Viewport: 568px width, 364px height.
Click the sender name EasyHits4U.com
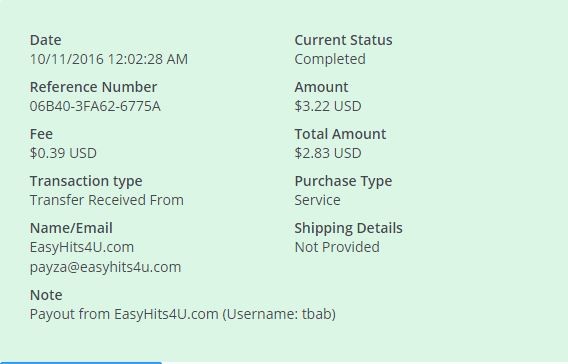pyautogui.click(x=82, y=247)
